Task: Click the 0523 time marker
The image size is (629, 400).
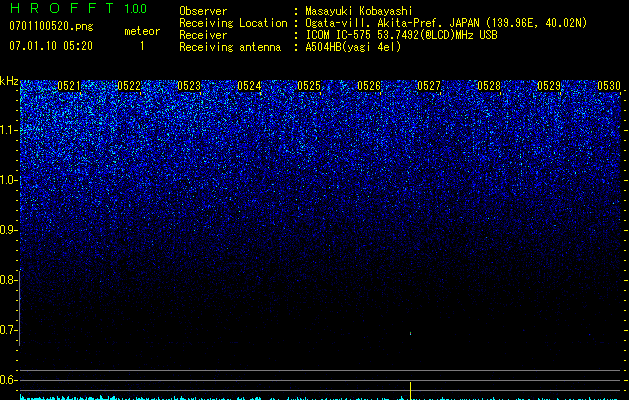Action: 189,86
